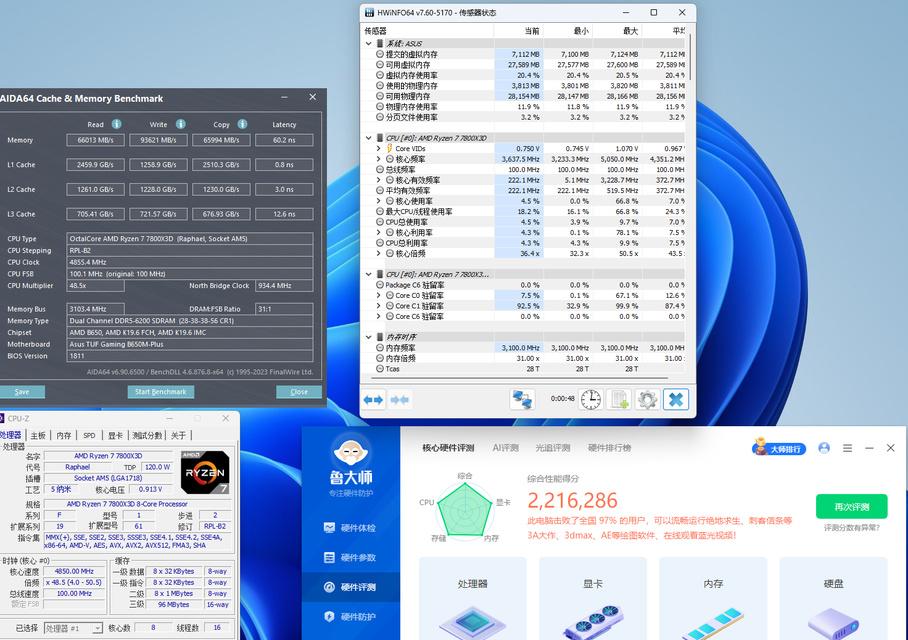The width and height of the screenshot is (908, 640).
Task: Select the 提交的虚拟内存 sensor row
Action: pyautogui.click(x=524, y=54)
